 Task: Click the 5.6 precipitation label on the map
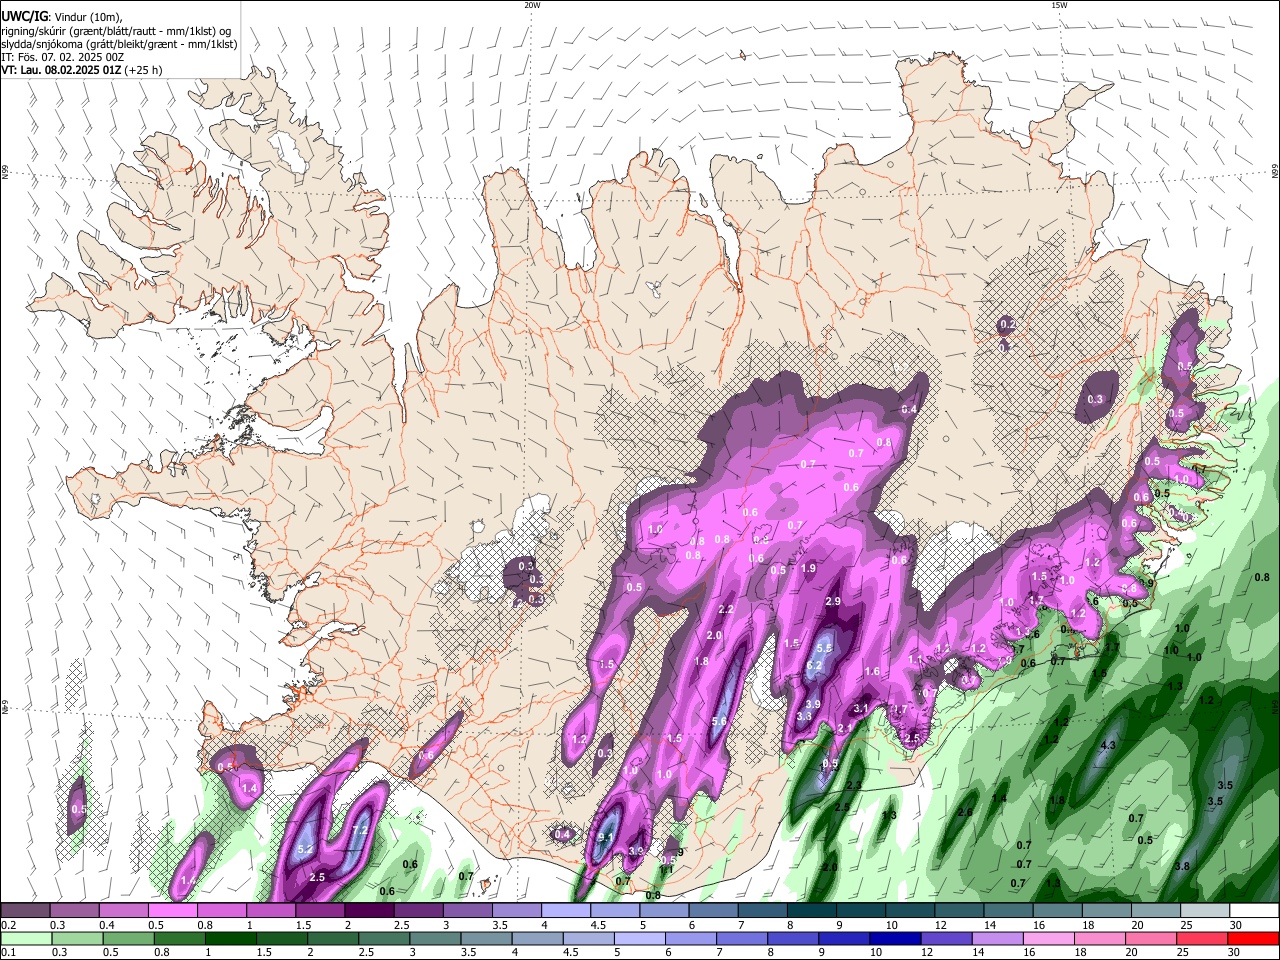pos(719,722)
